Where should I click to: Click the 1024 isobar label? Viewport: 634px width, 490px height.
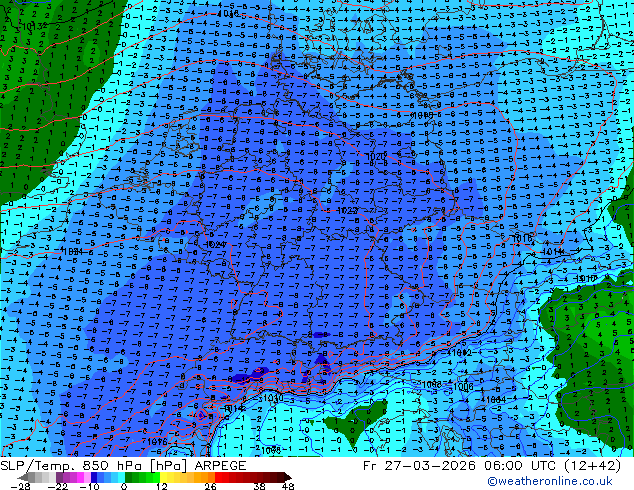[216, 245]
